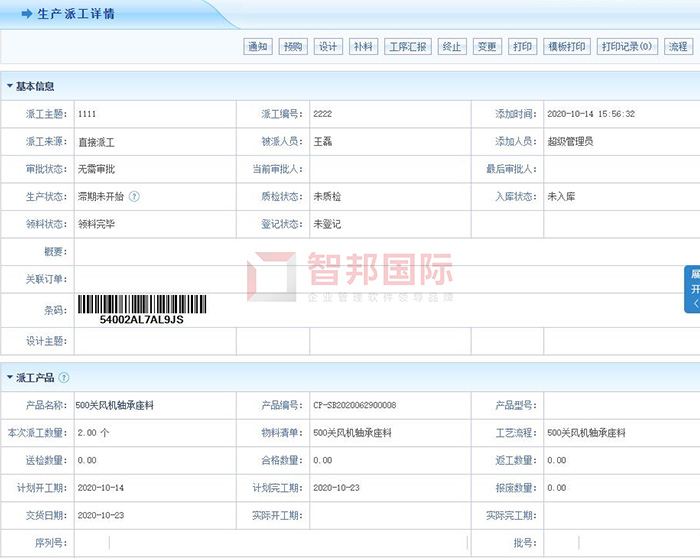Click the barcode image 54002AL7AL9JS
The image size is (700, 560).
point(141,310)
